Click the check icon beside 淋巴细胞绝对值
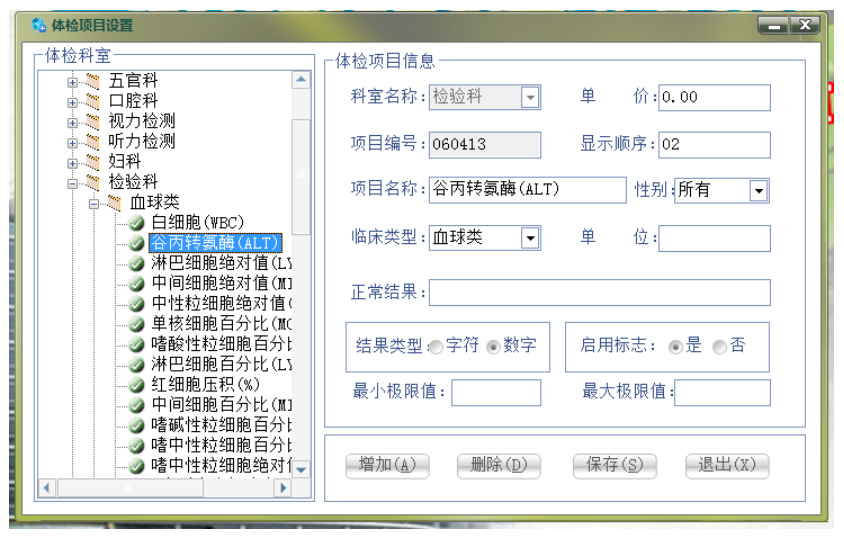The width and height of the screenshot is (844, 536). coord(137,264)
